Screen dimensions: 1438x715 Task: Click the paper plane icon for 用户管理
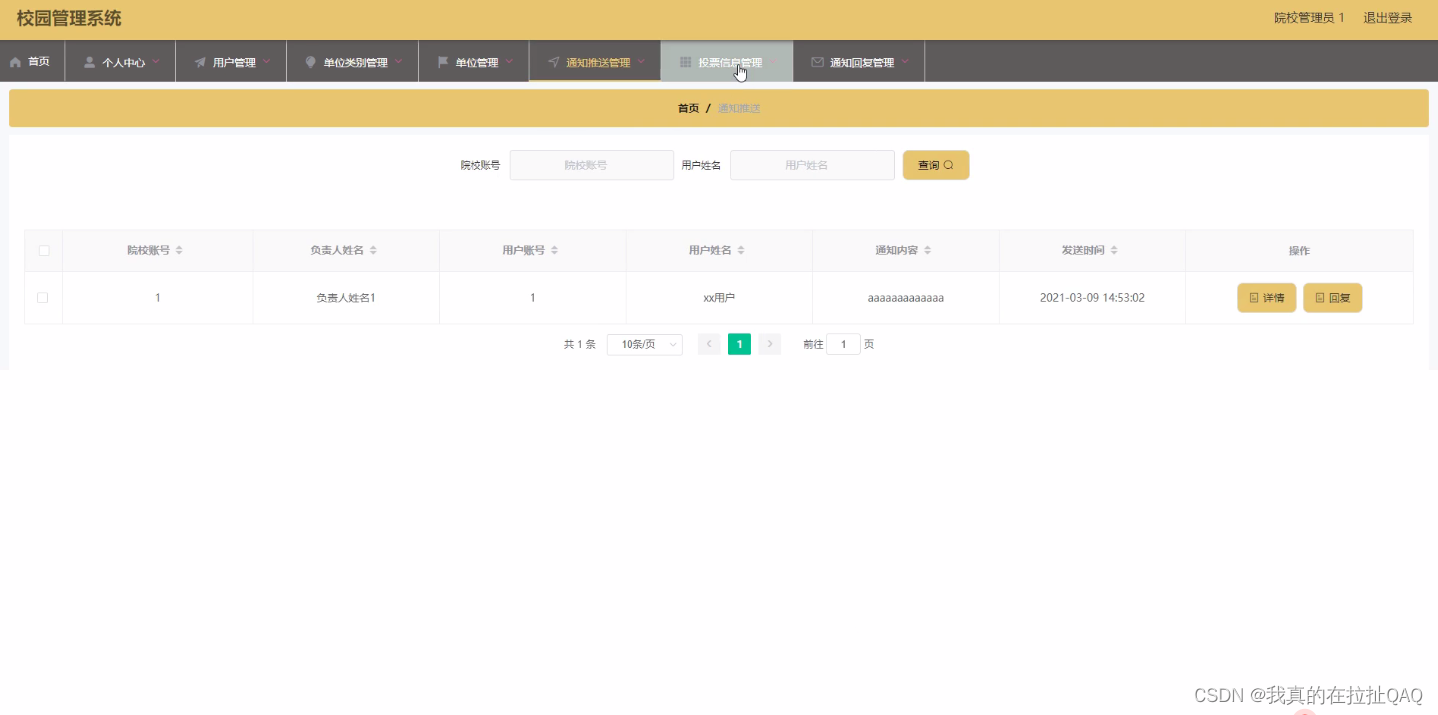pos(200,62)
